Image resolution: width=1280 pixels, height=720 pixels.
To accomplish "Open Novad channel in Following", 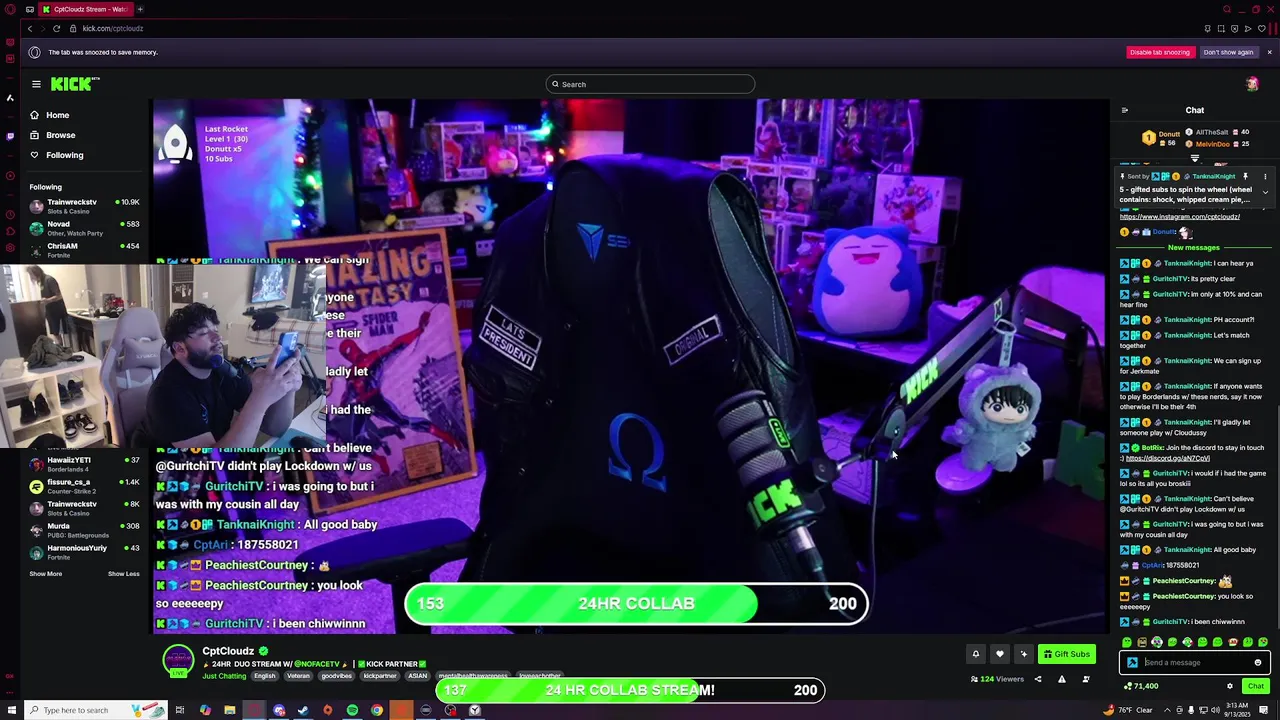I will coord(84,229).
